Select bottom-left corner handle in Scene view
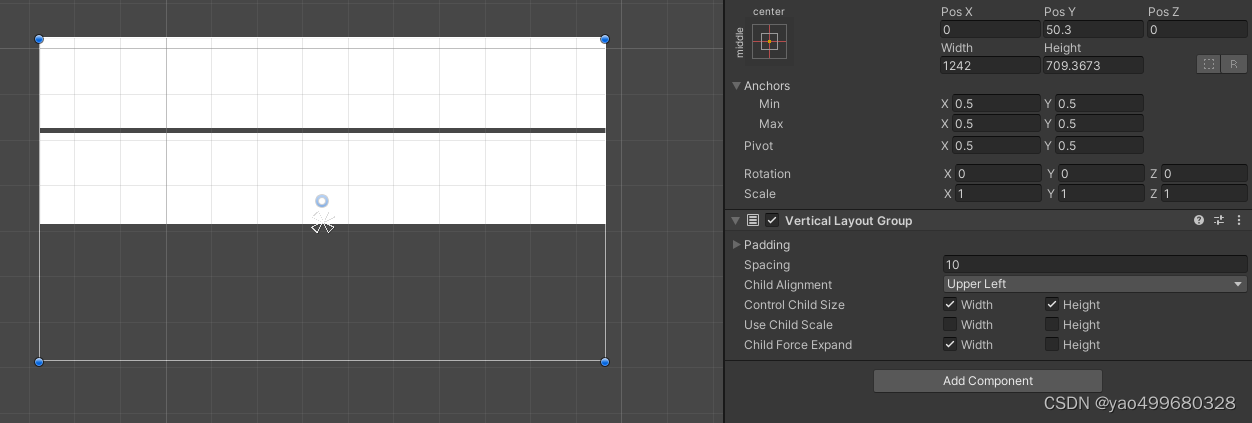This screenshot has width=1252, height=423. (x=39, y=361)
